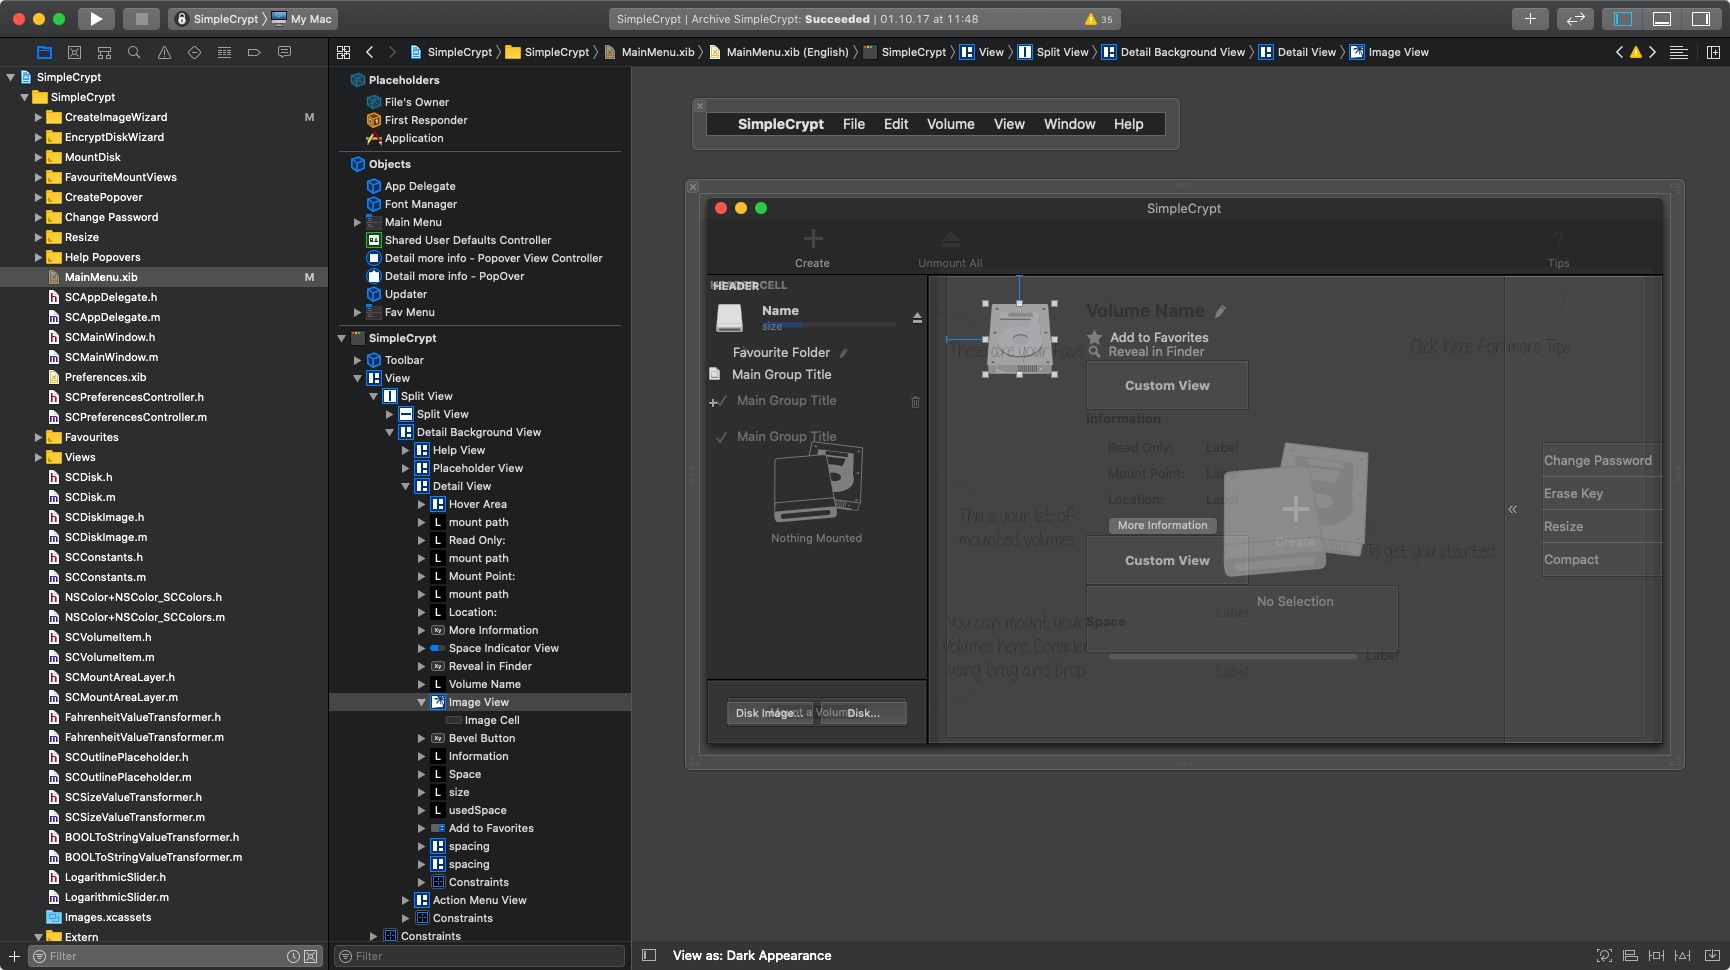1730x970 pixels.
Task: Open the scheme selector SimpleCrypt My Mac
Action: point(254,18)
